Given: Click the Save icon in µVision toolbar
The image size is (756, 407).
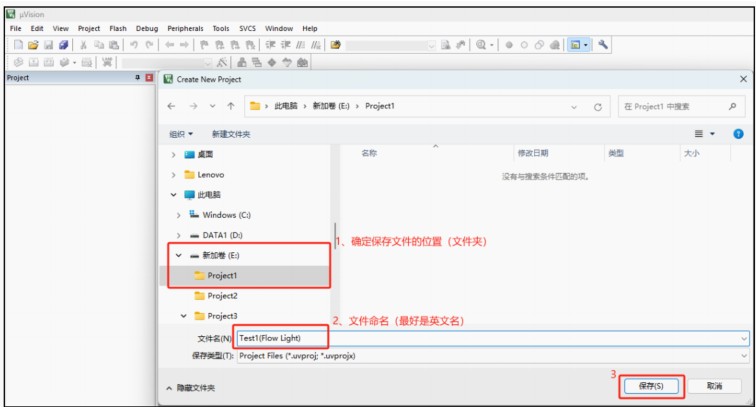Looking at the screenshot, I should 48,45.
